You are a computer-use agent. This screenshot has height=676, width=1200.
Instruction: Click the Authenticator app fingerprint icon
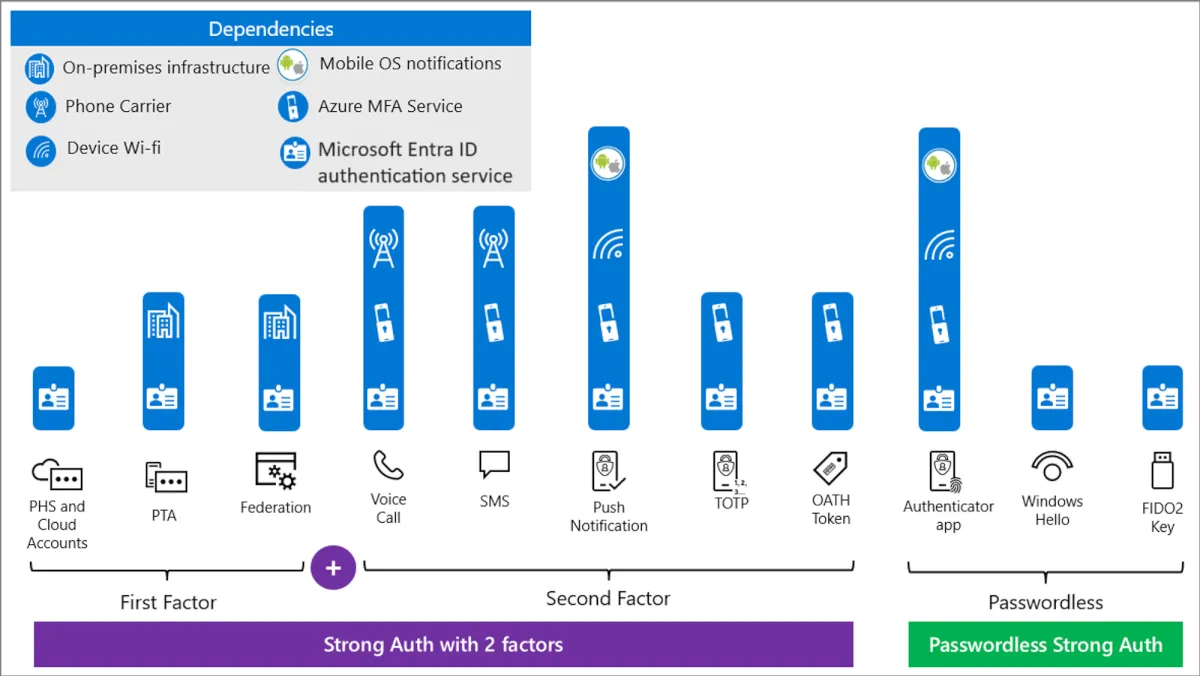[946, 471]
